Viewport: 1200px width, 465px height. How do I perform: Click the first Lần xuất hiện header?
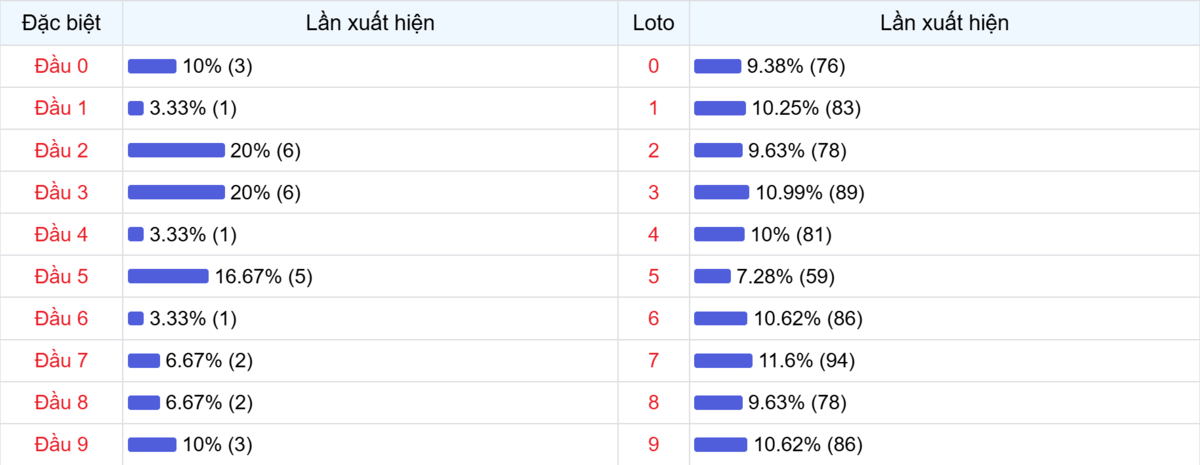point(370,23)
